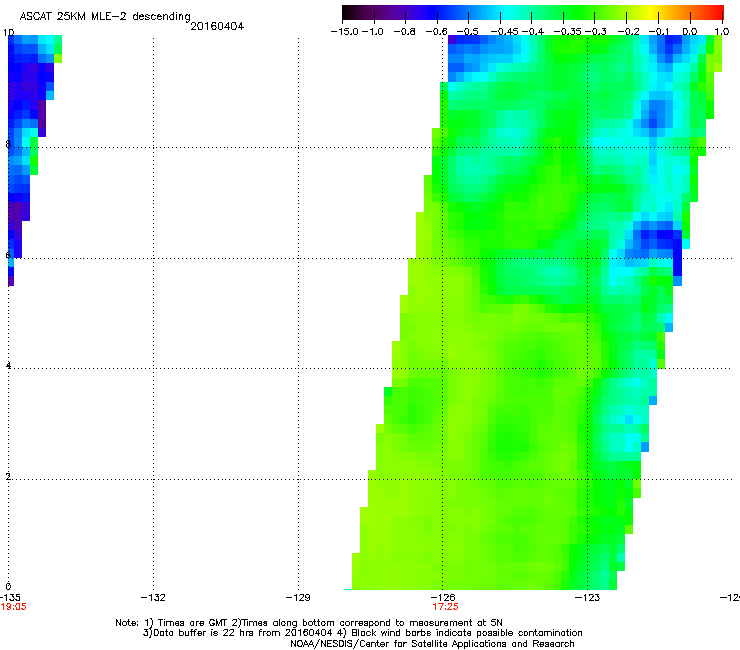
Task: Click the longitude label '-126'
Action: pos(443,598)
